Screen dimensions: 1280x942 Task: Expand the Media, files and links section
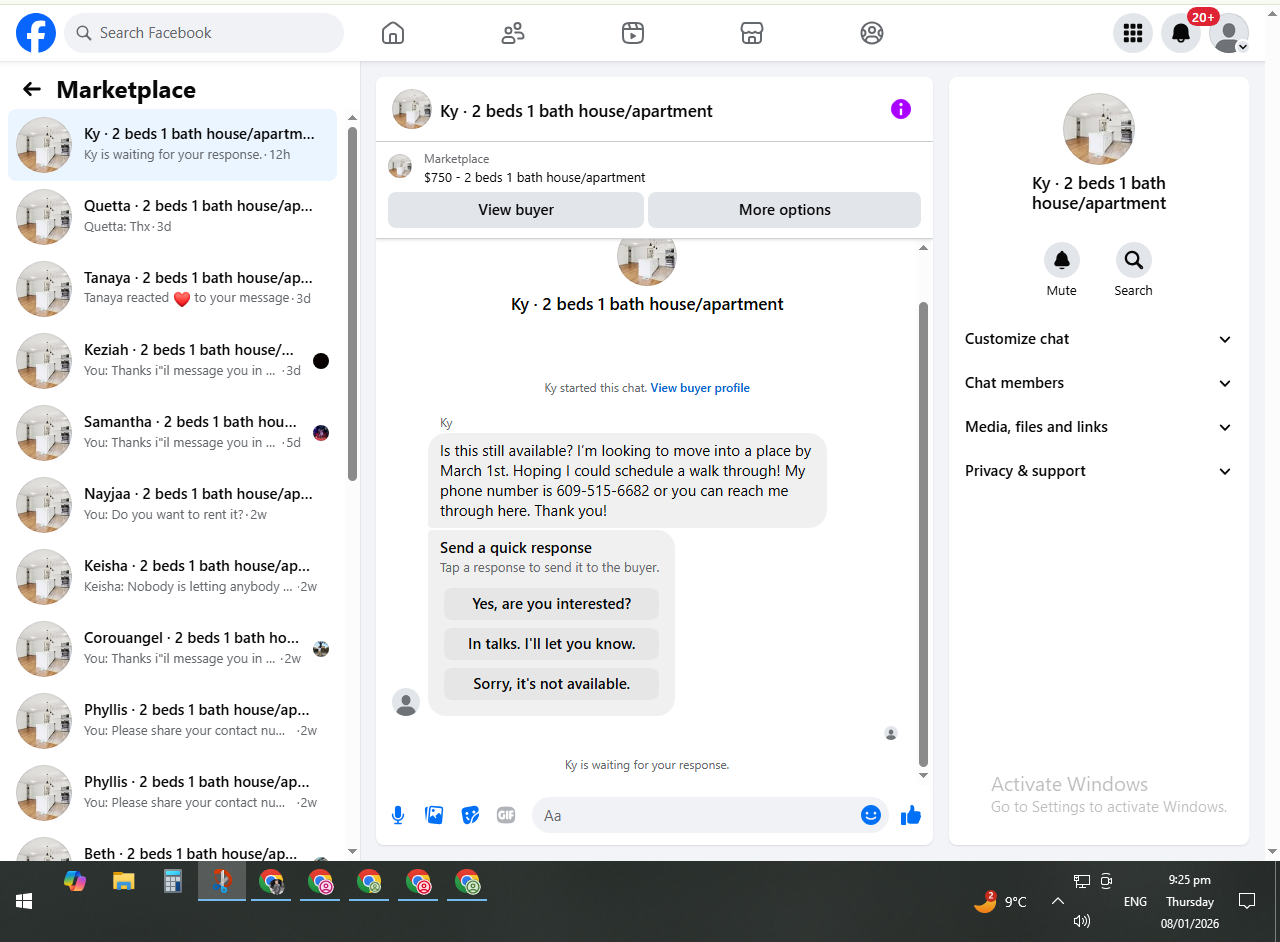tap(1099, 427)
